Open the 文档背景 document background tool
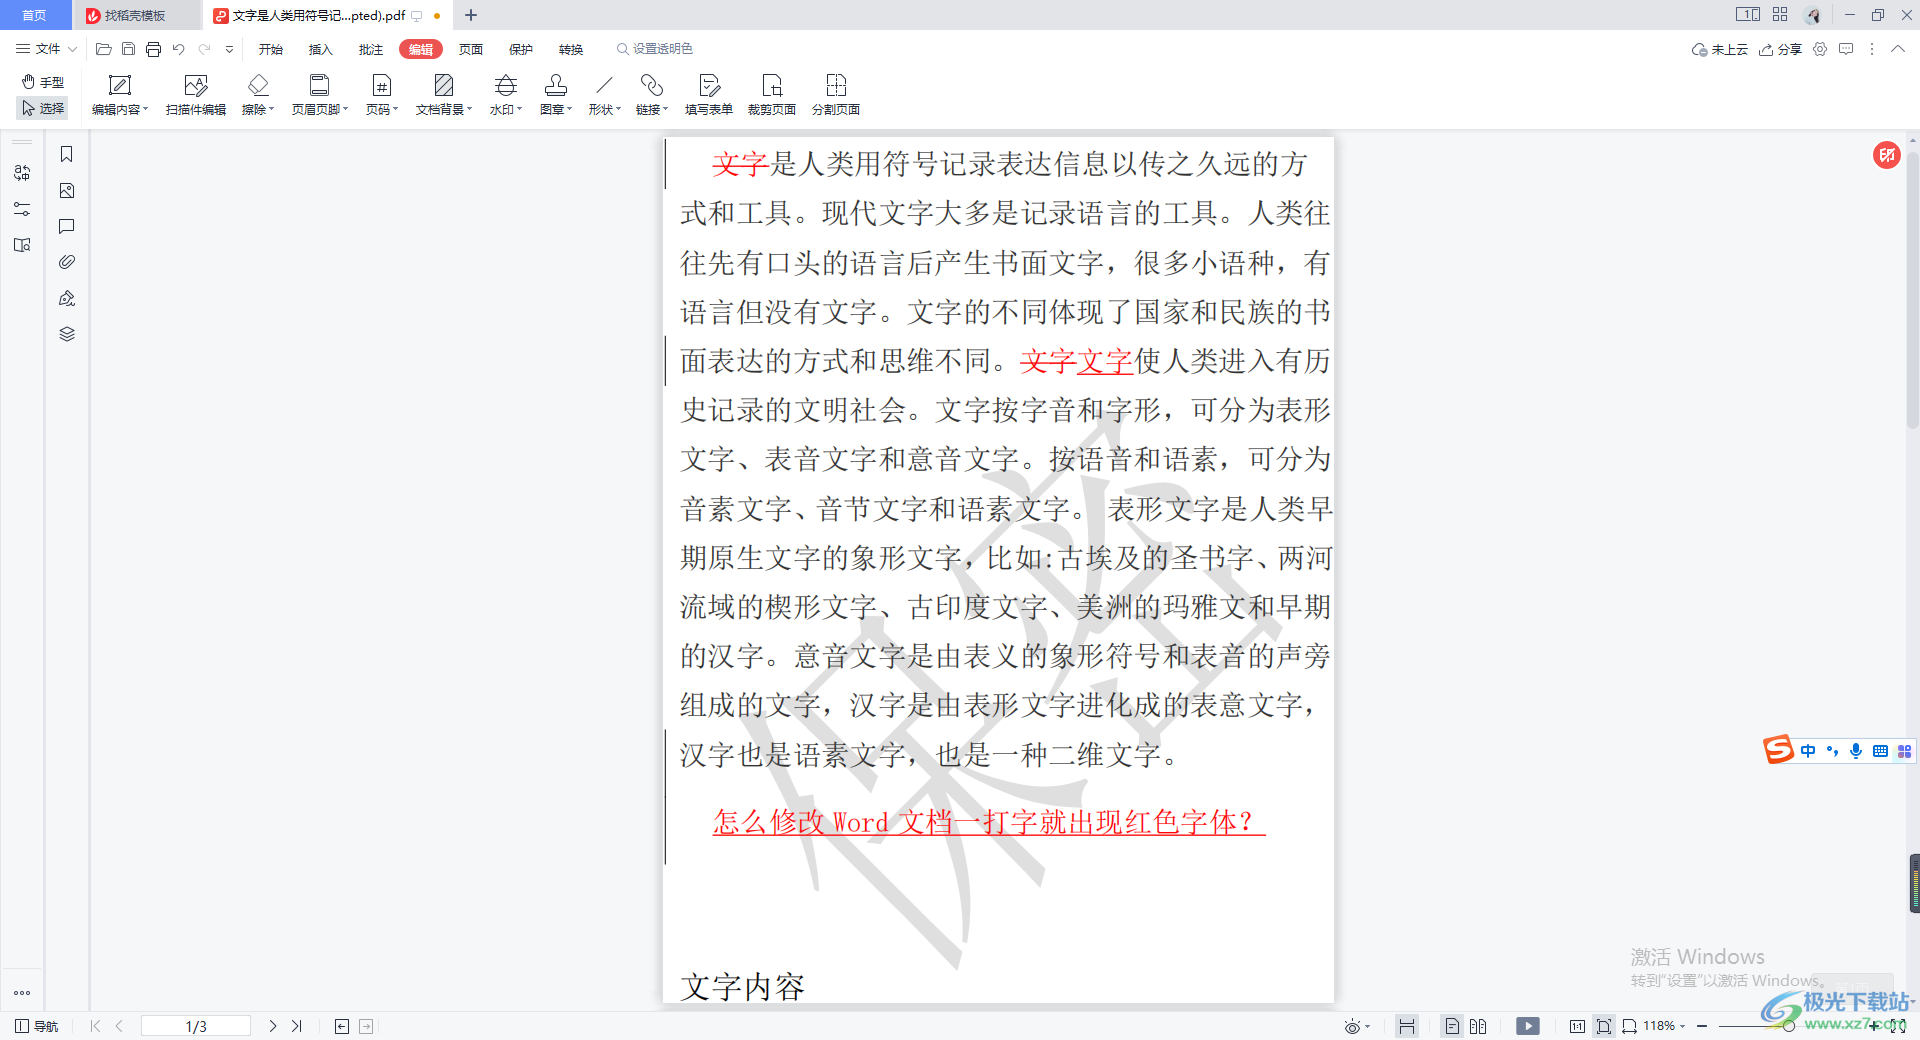 [x=444, y=95]
